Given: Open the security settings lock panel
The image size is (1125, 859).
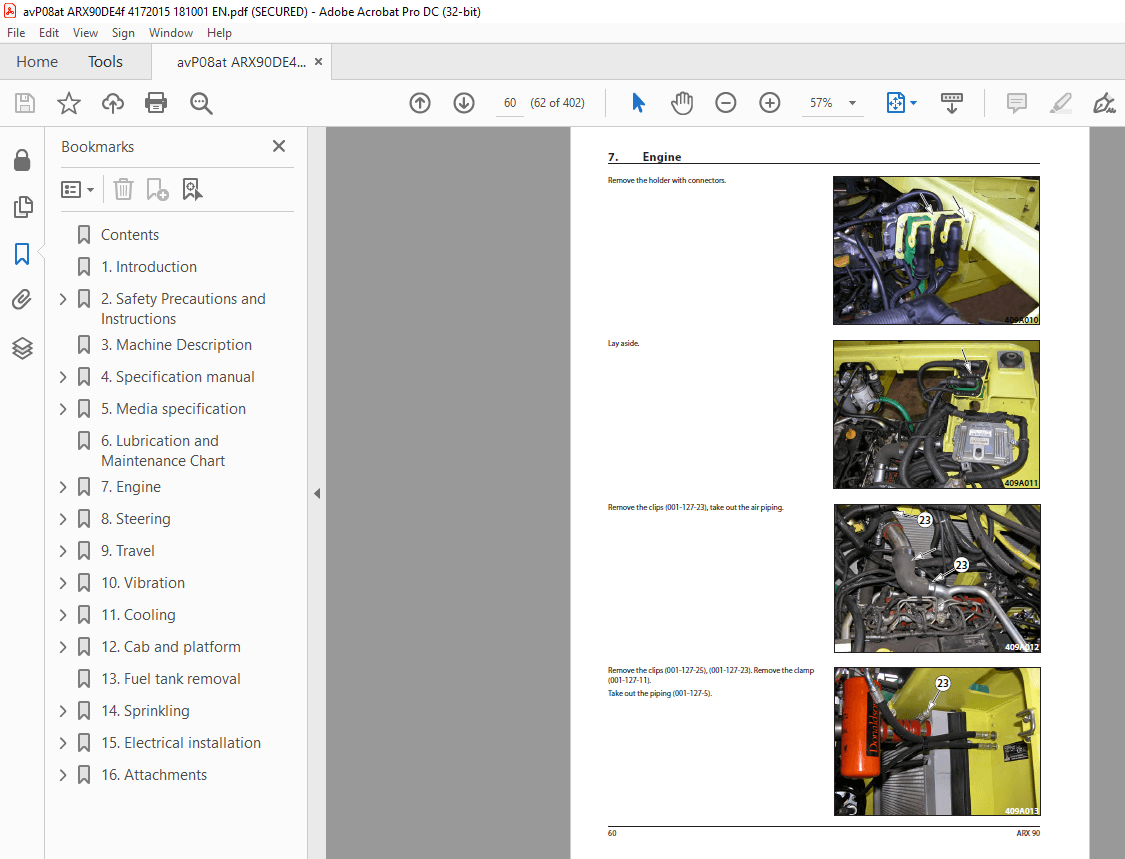Looking at the screenshot, I should (22, 160).
